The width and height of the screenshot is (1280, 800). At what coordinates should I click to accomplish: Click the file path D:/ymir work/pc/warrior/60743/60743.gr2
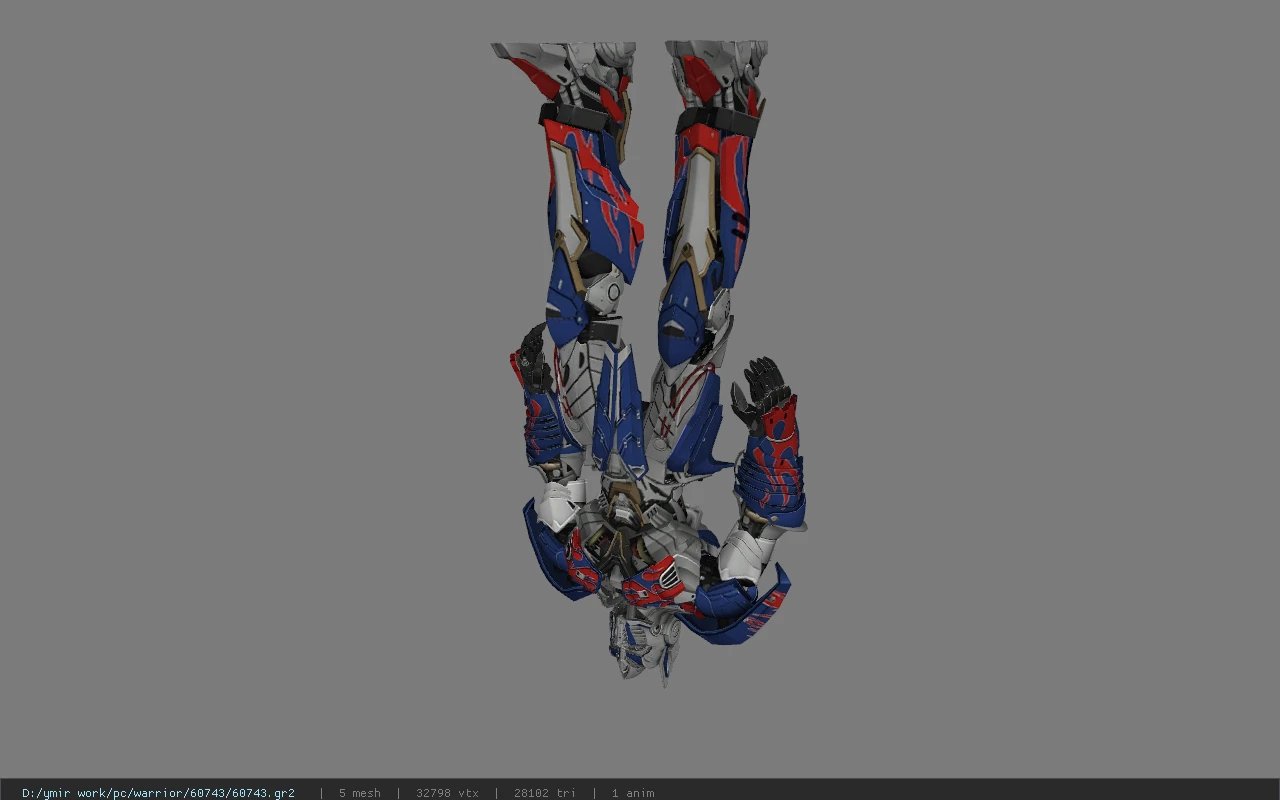point(158,793)
